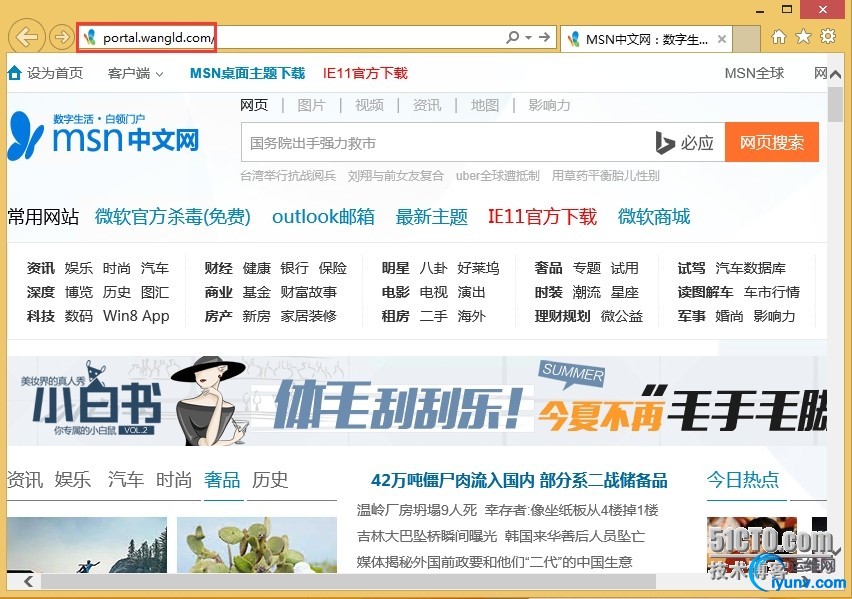The height and width of the screenshot is (599, 852).
Task: Click the browser forward arrow button
Action: (61, 37)
